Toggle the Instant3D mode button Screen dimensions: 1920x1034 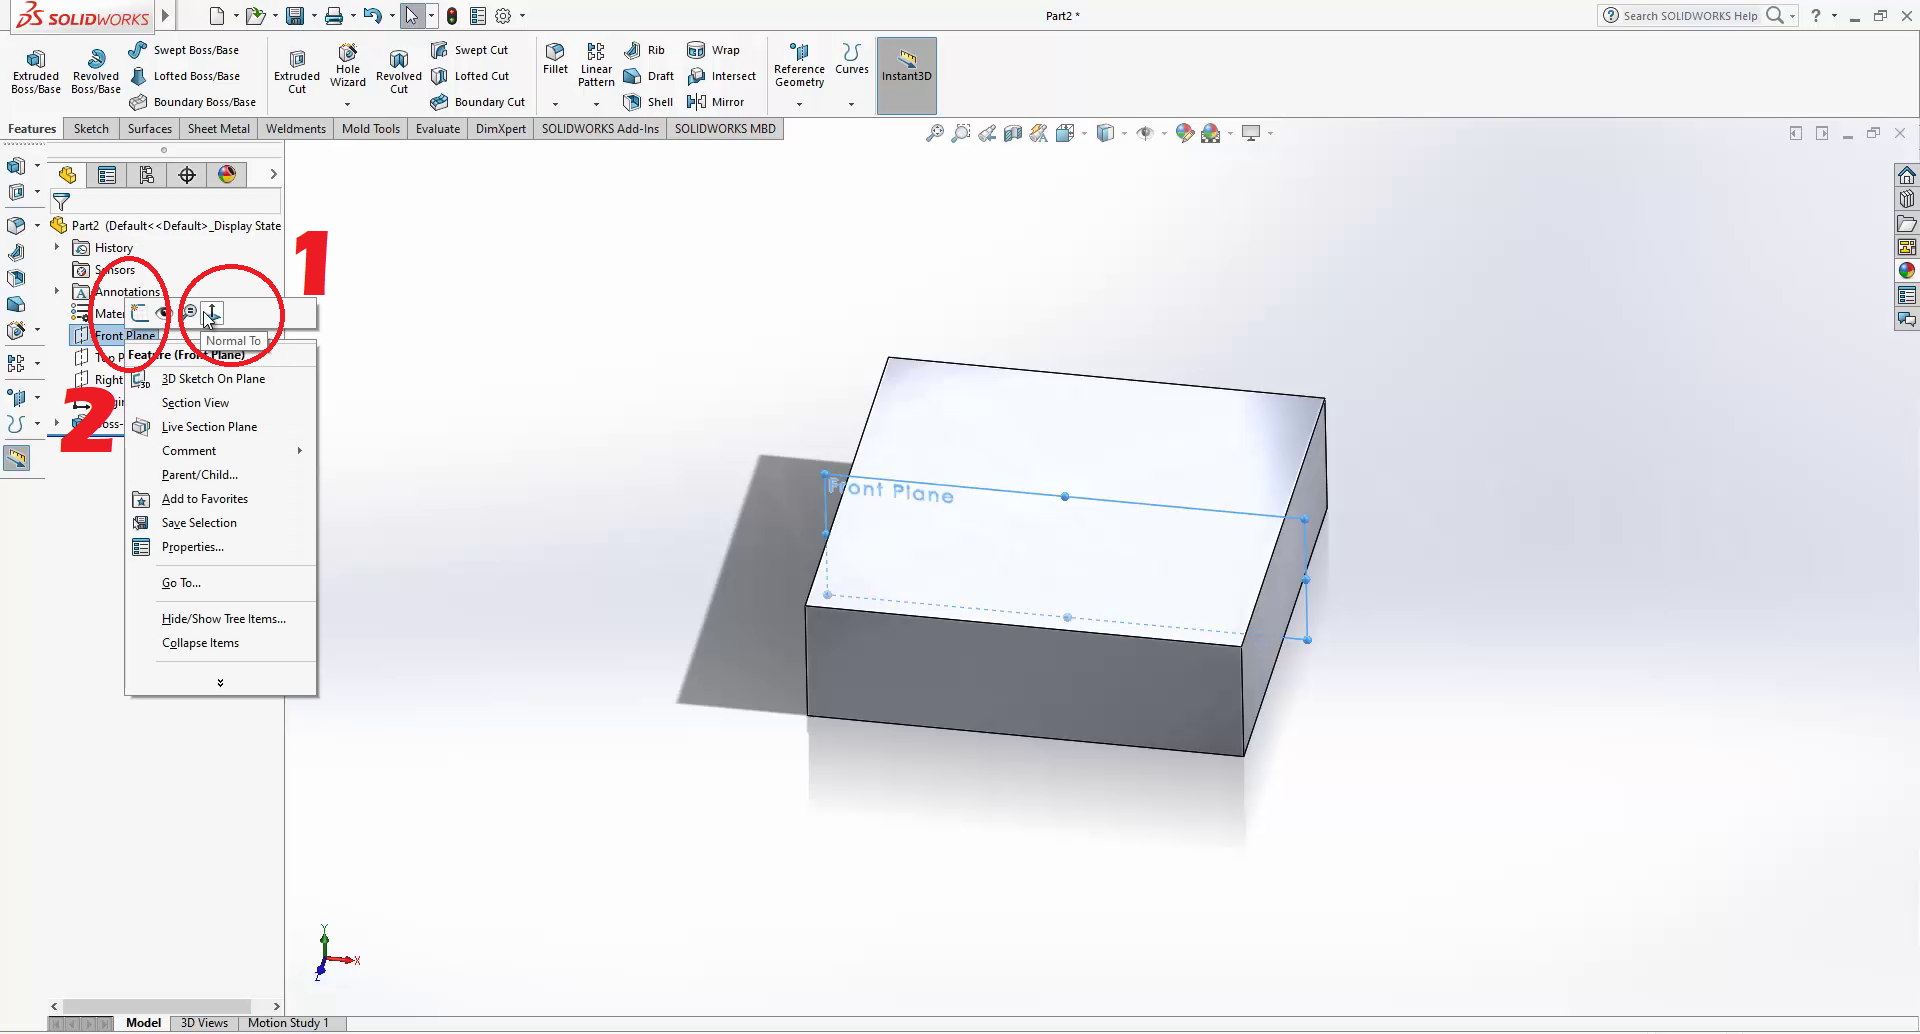[906, 66]
